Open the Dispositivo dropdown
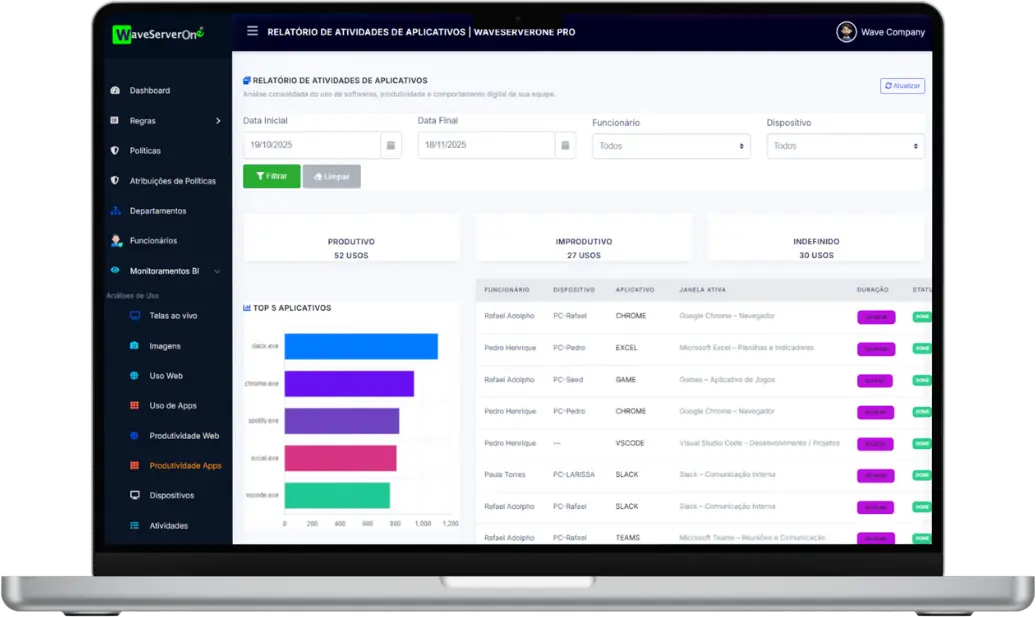This screenshot has width=1036, height=617. point(845,146)
